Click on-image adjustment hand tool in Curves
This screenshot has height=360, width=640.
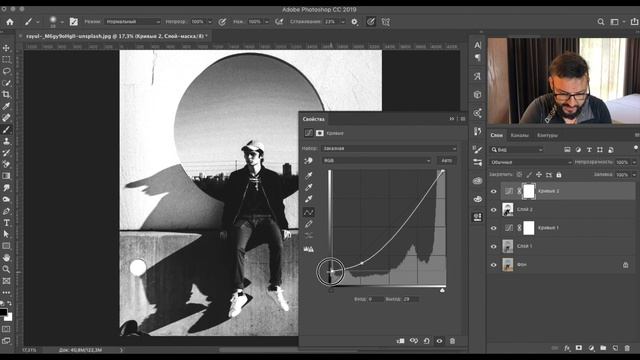(x=309, y=161)
